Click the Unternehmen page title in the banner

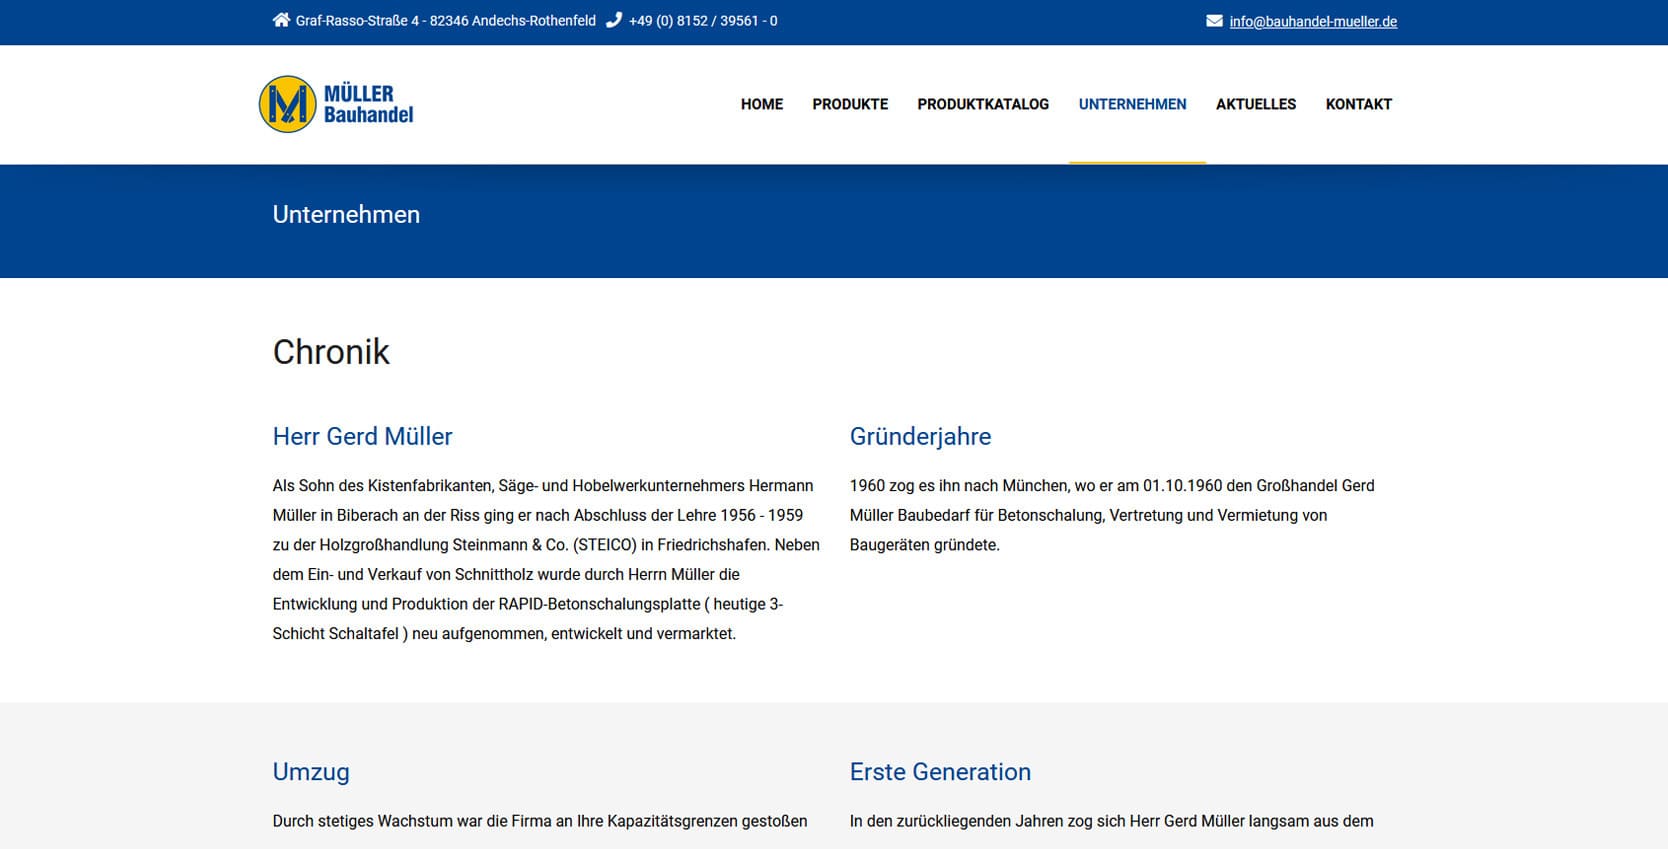coord(346,214)
